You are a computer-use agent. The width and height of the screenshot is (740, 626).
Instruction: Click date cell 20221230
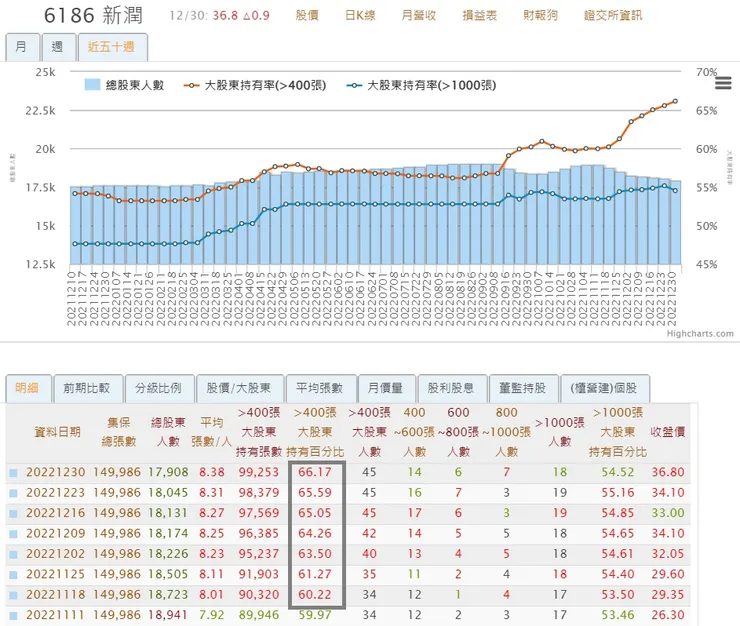tap(56, 472)
